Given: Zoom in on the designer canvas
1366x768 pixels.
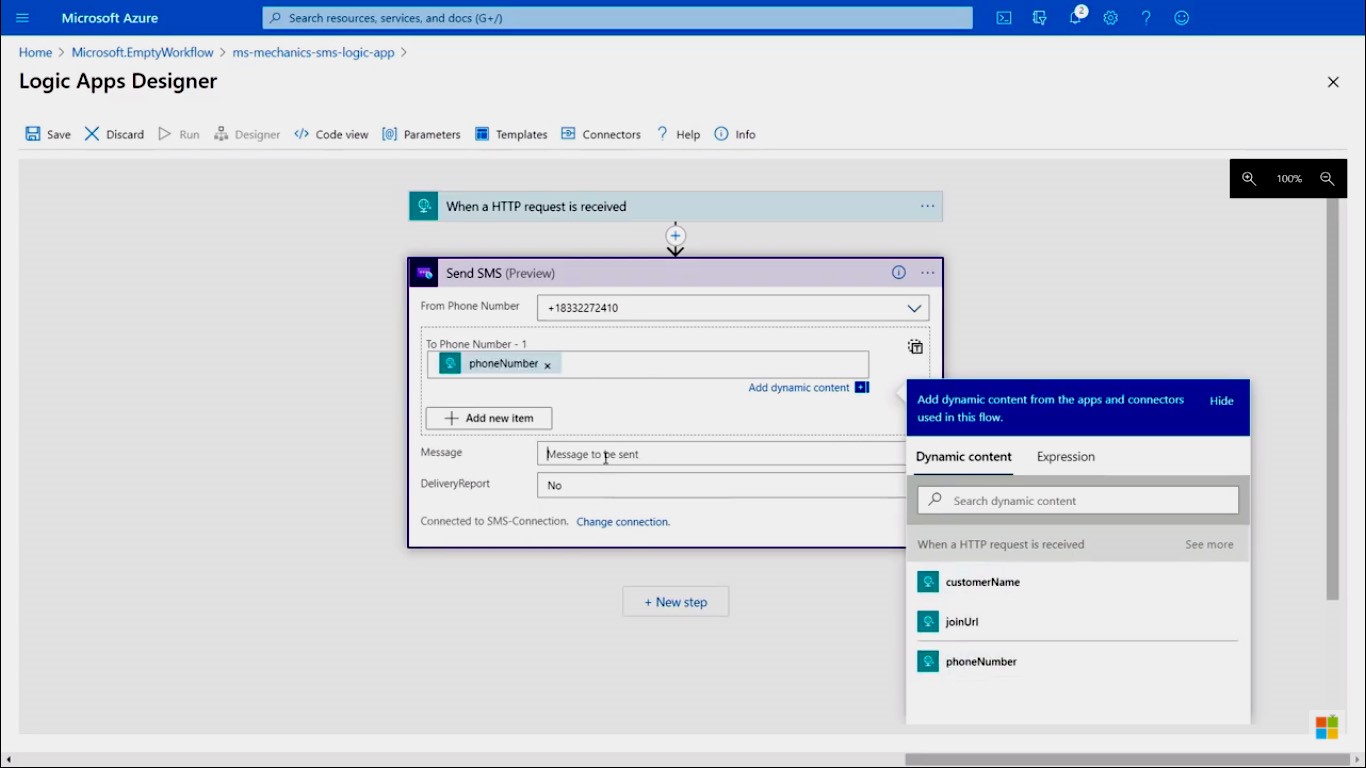Looking at the screenshot, I should (1249, 179).
